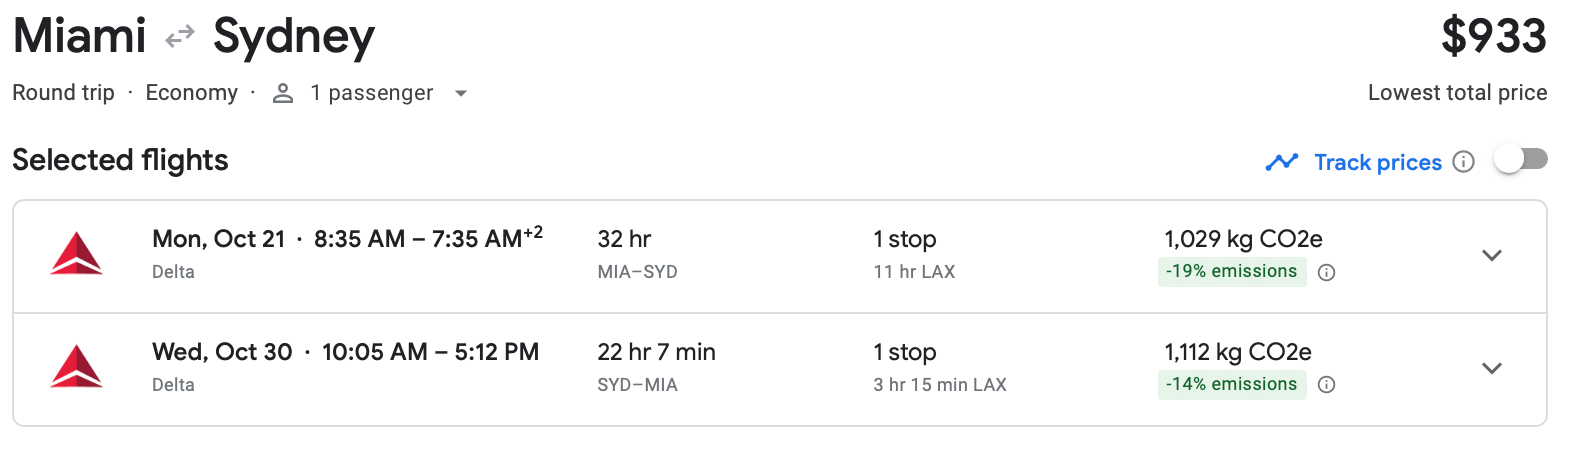Viewport: 1592px width, 462px height.
Task: Click the 11 hr LAX layover text
Action: [x=914, y=272]
